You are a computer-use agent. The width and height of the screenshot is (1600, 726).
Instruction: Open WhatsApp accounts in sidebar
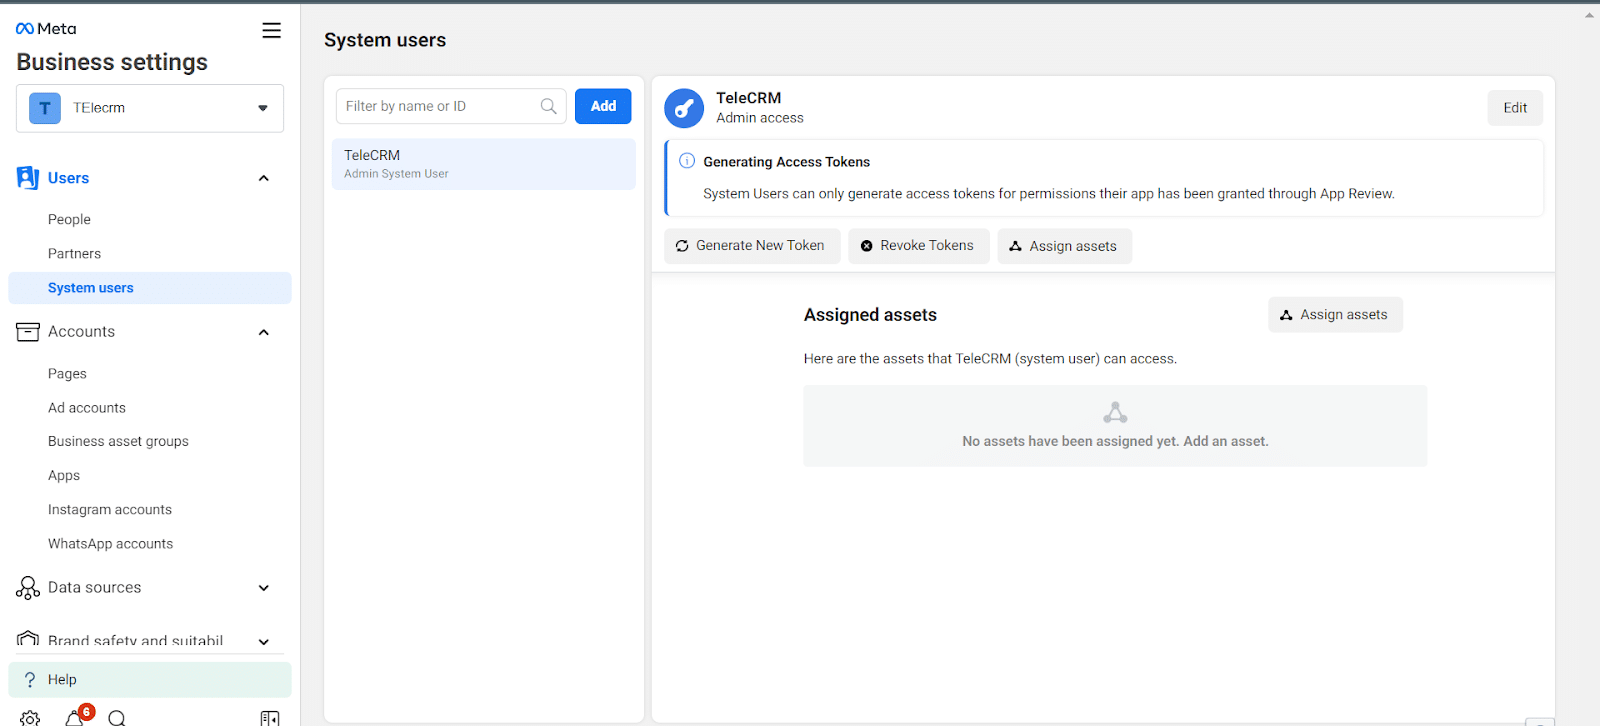[110, 543]
